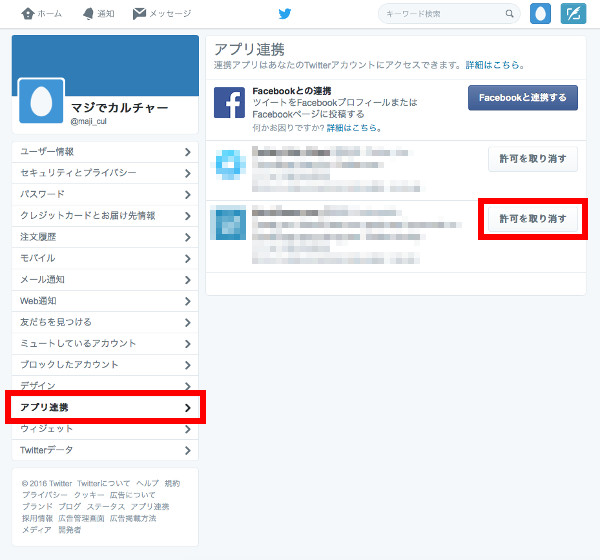This screenshot has width=600, height=560.
Task: Type in the キーワード検索 search field
Action: coord(442,14)
